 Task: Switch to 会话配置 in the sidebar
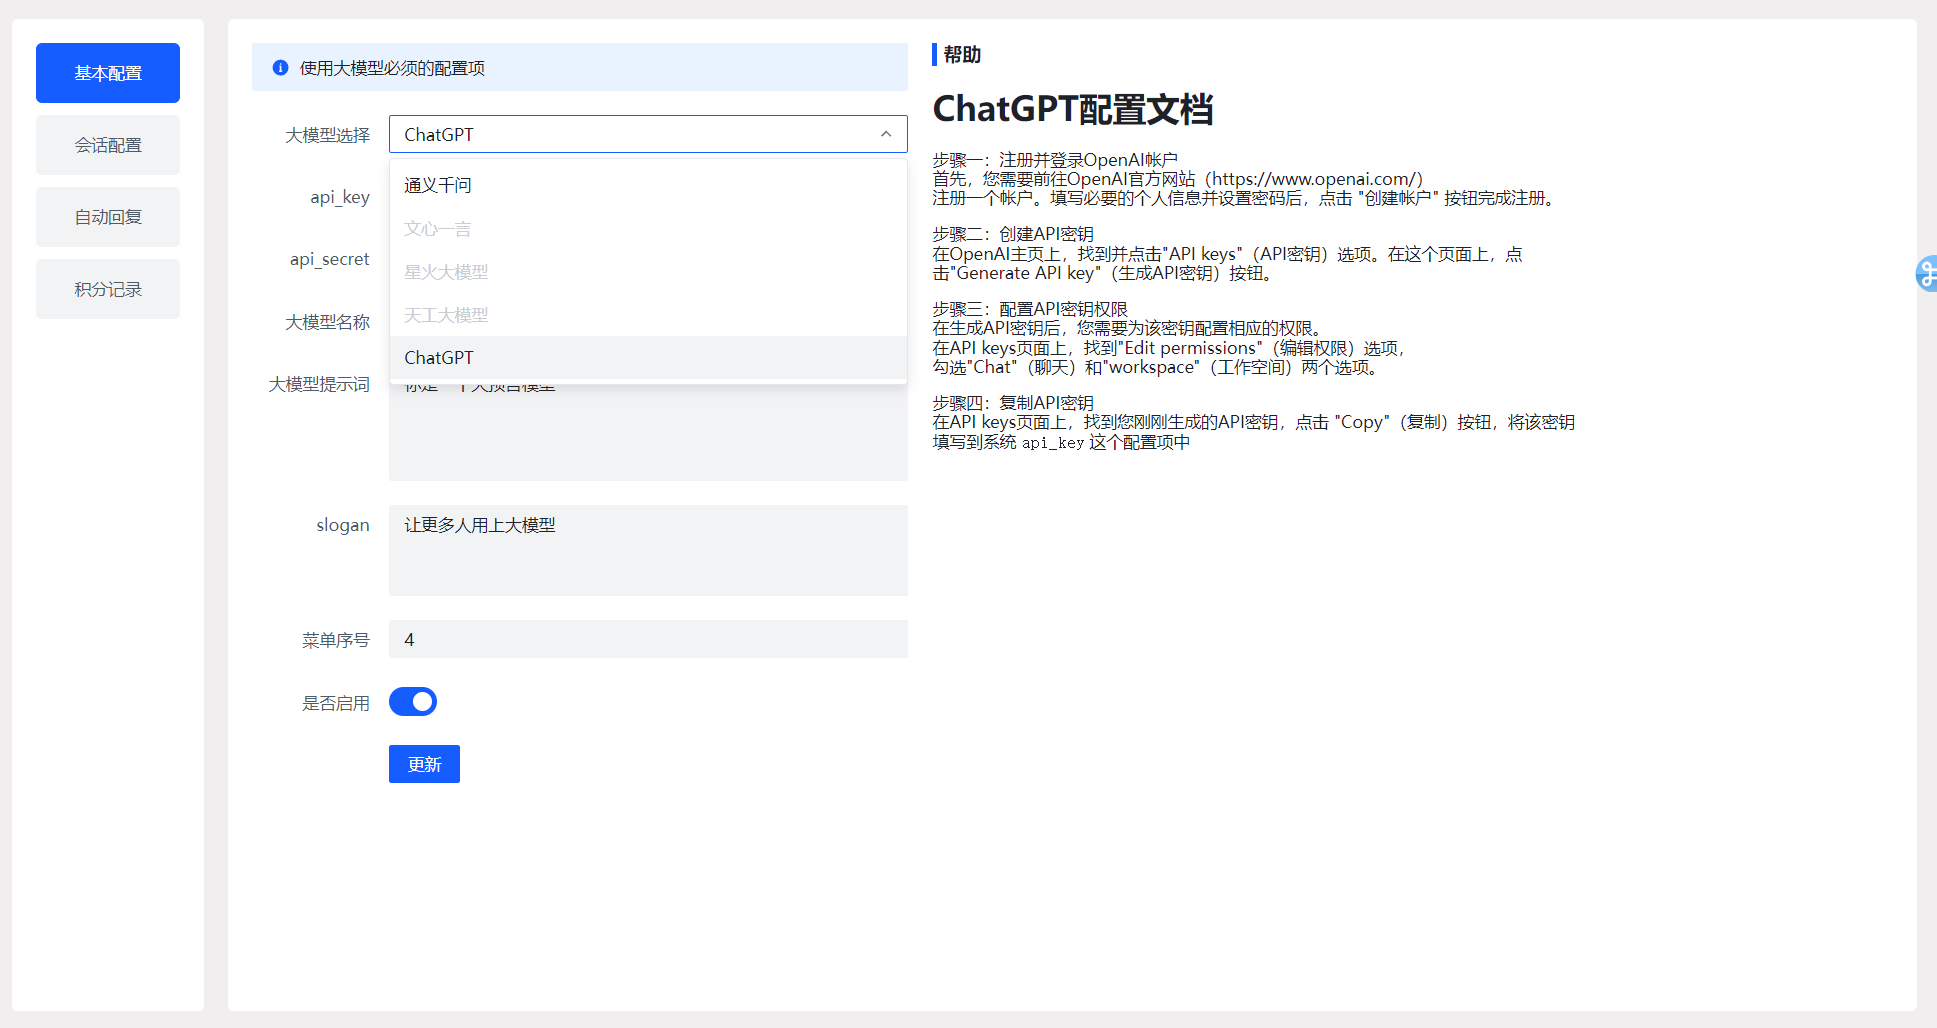(x=108, y=145)
